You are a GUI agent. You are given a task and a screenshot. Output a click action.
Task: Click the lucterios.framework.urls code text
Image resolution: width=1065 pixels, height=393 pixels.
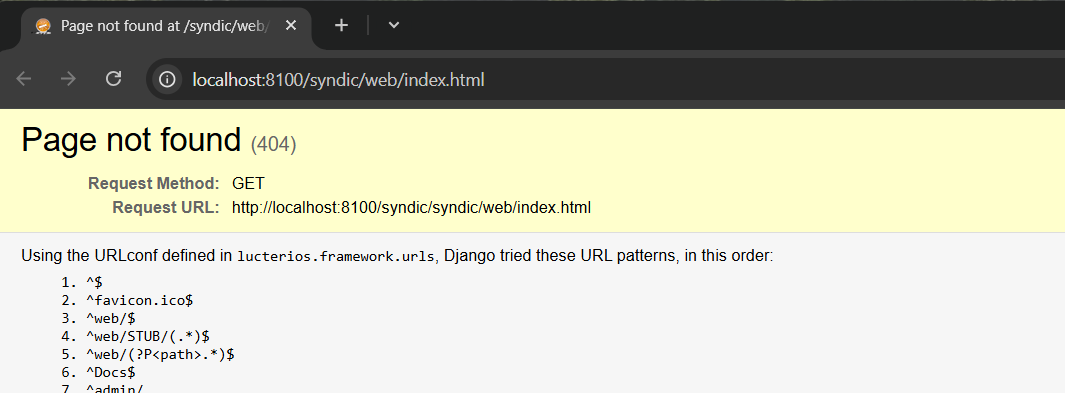336,257
